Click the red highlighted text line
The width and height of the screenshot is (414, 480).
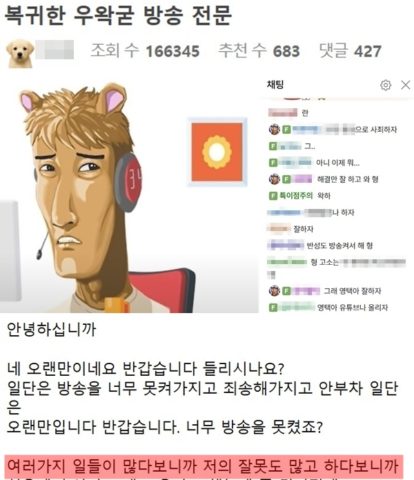tap(204, 466)
